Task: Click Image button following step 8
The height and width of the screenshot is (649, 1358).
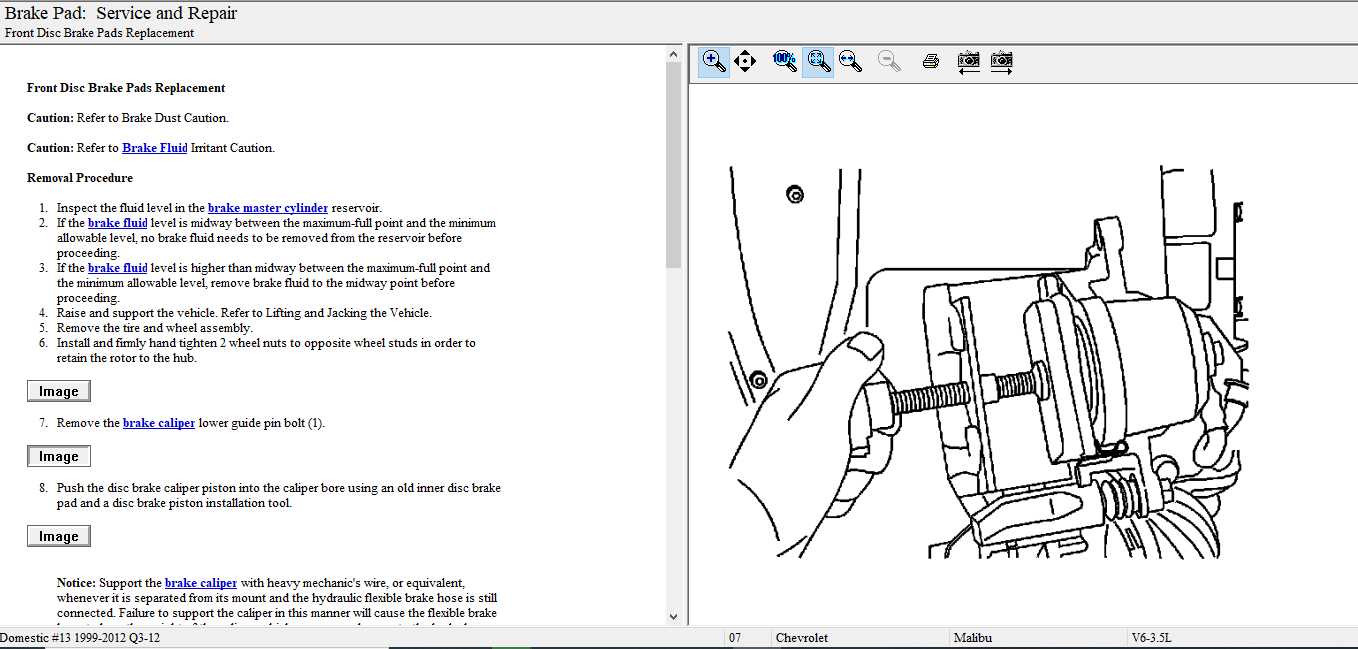Action: point(59,536)
